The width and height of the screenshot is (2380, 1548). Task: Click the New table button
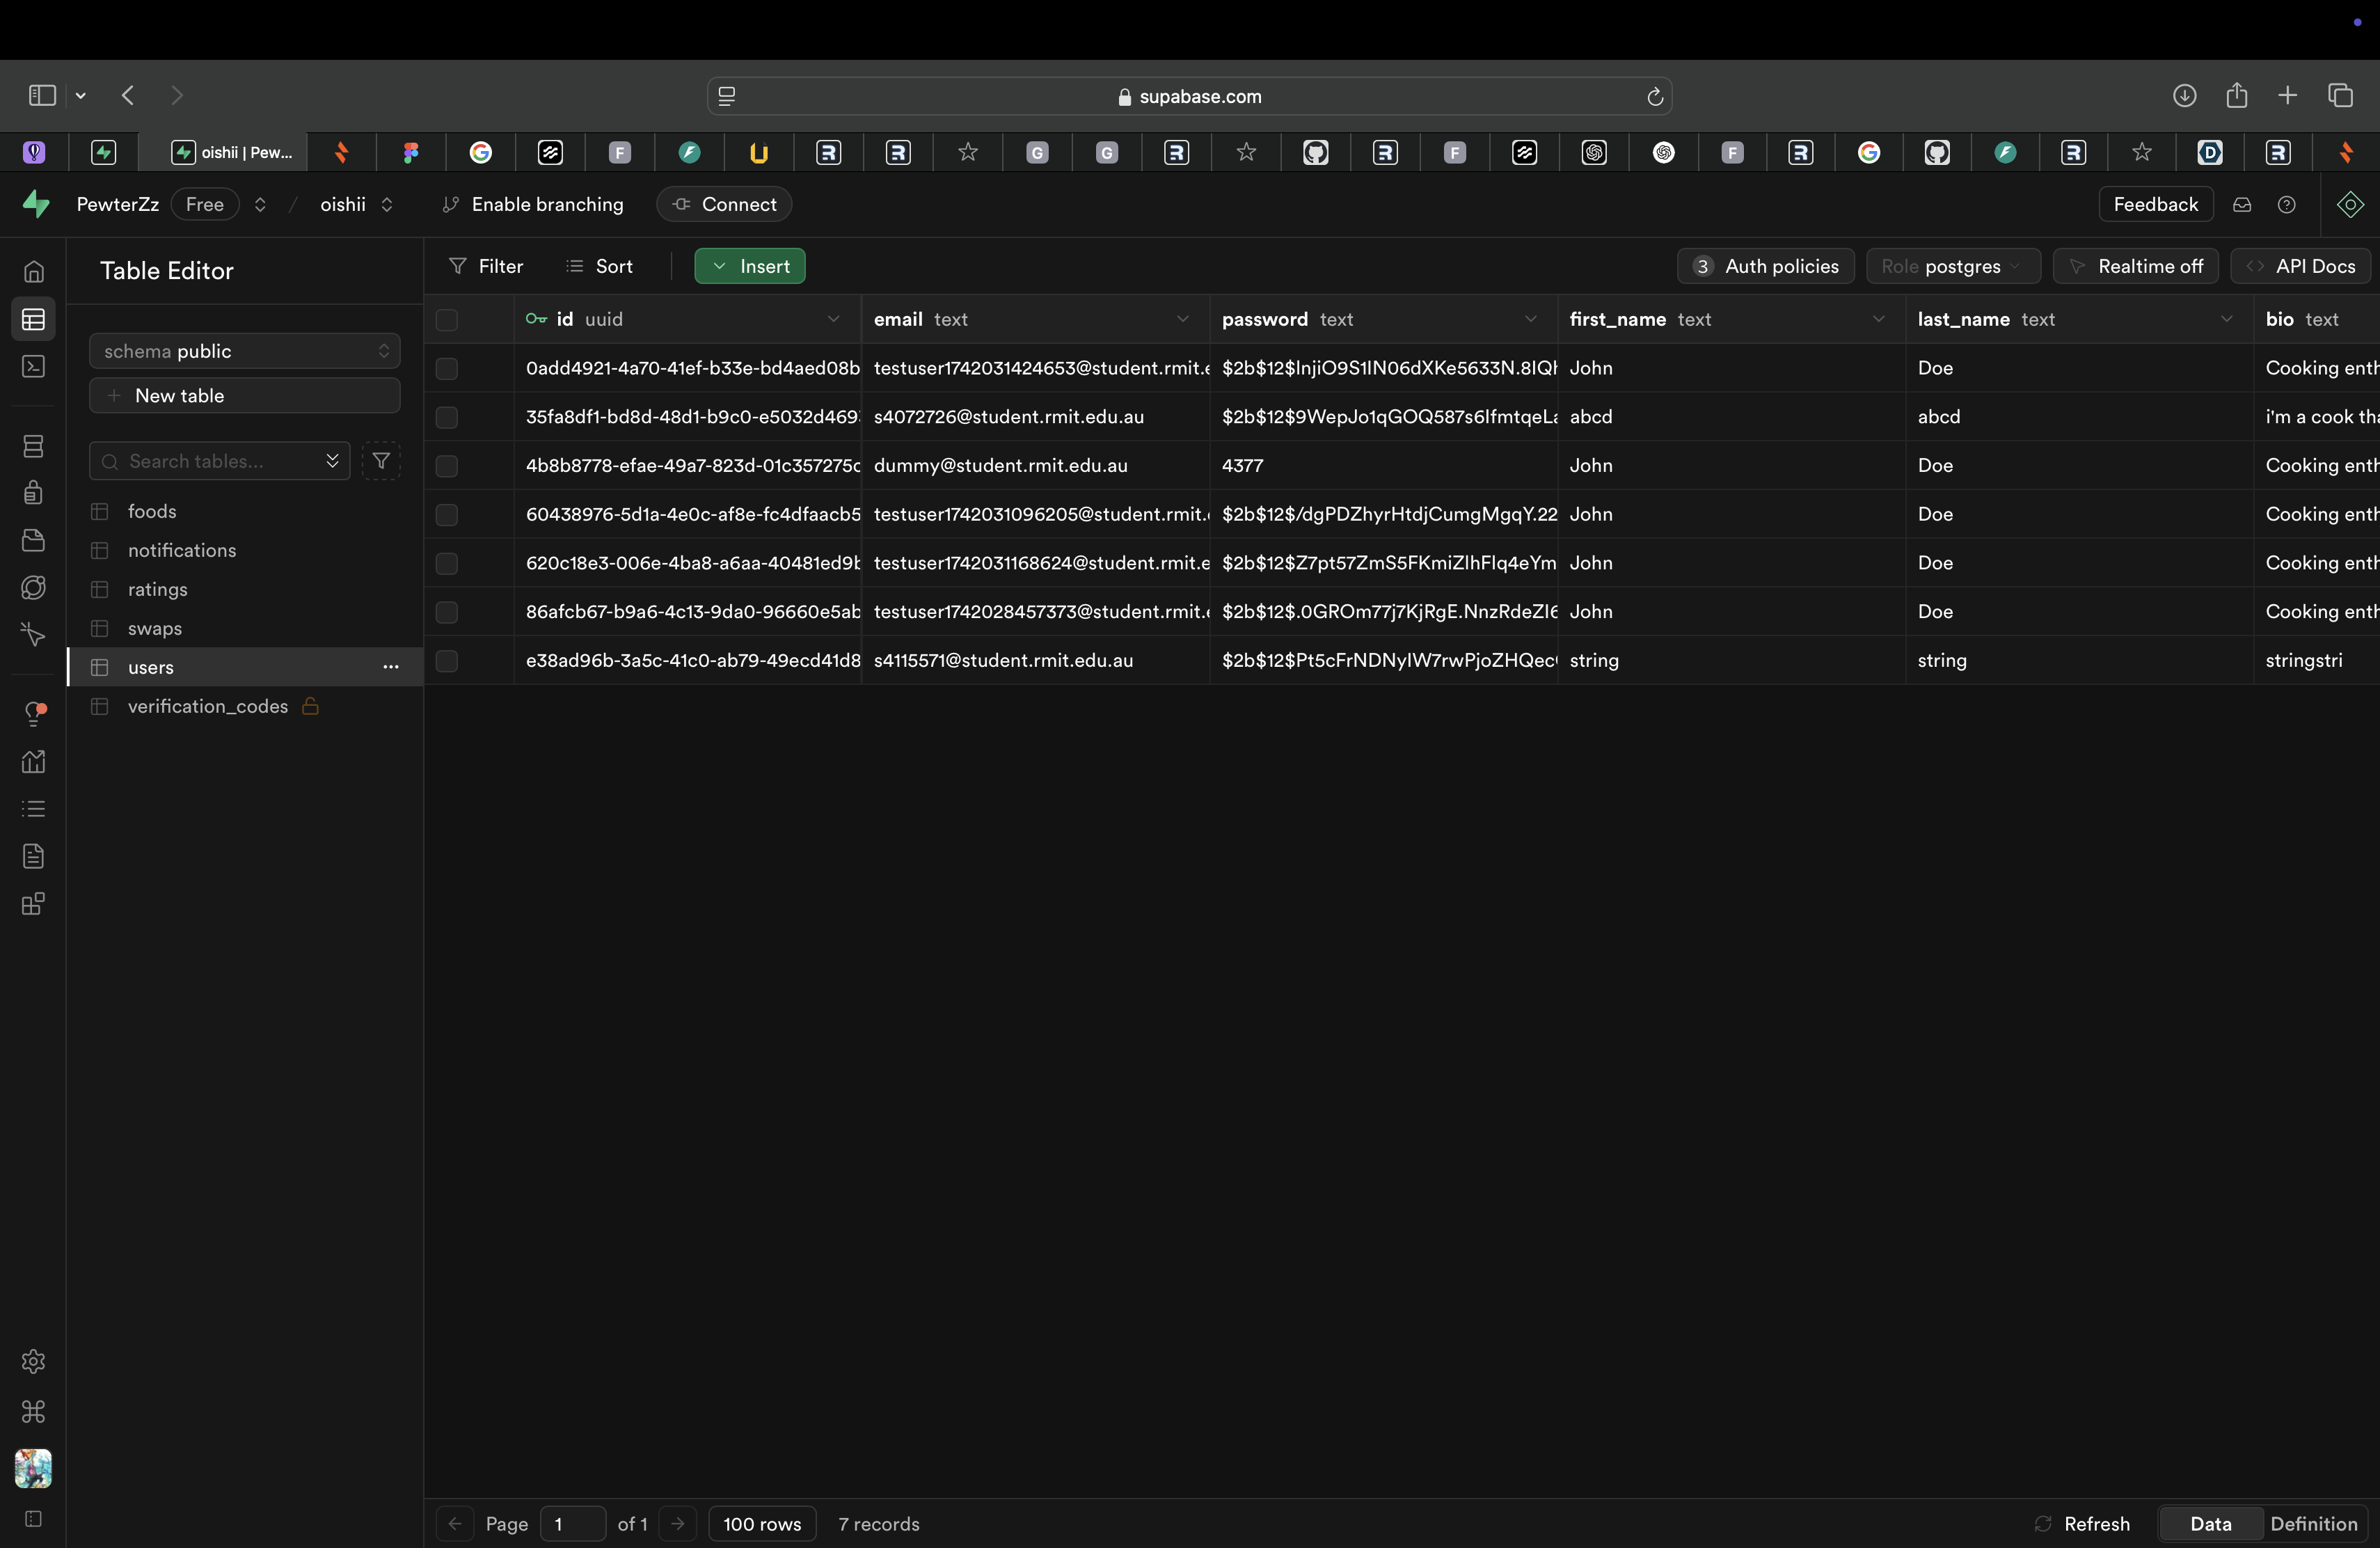(x=245, y=396)
